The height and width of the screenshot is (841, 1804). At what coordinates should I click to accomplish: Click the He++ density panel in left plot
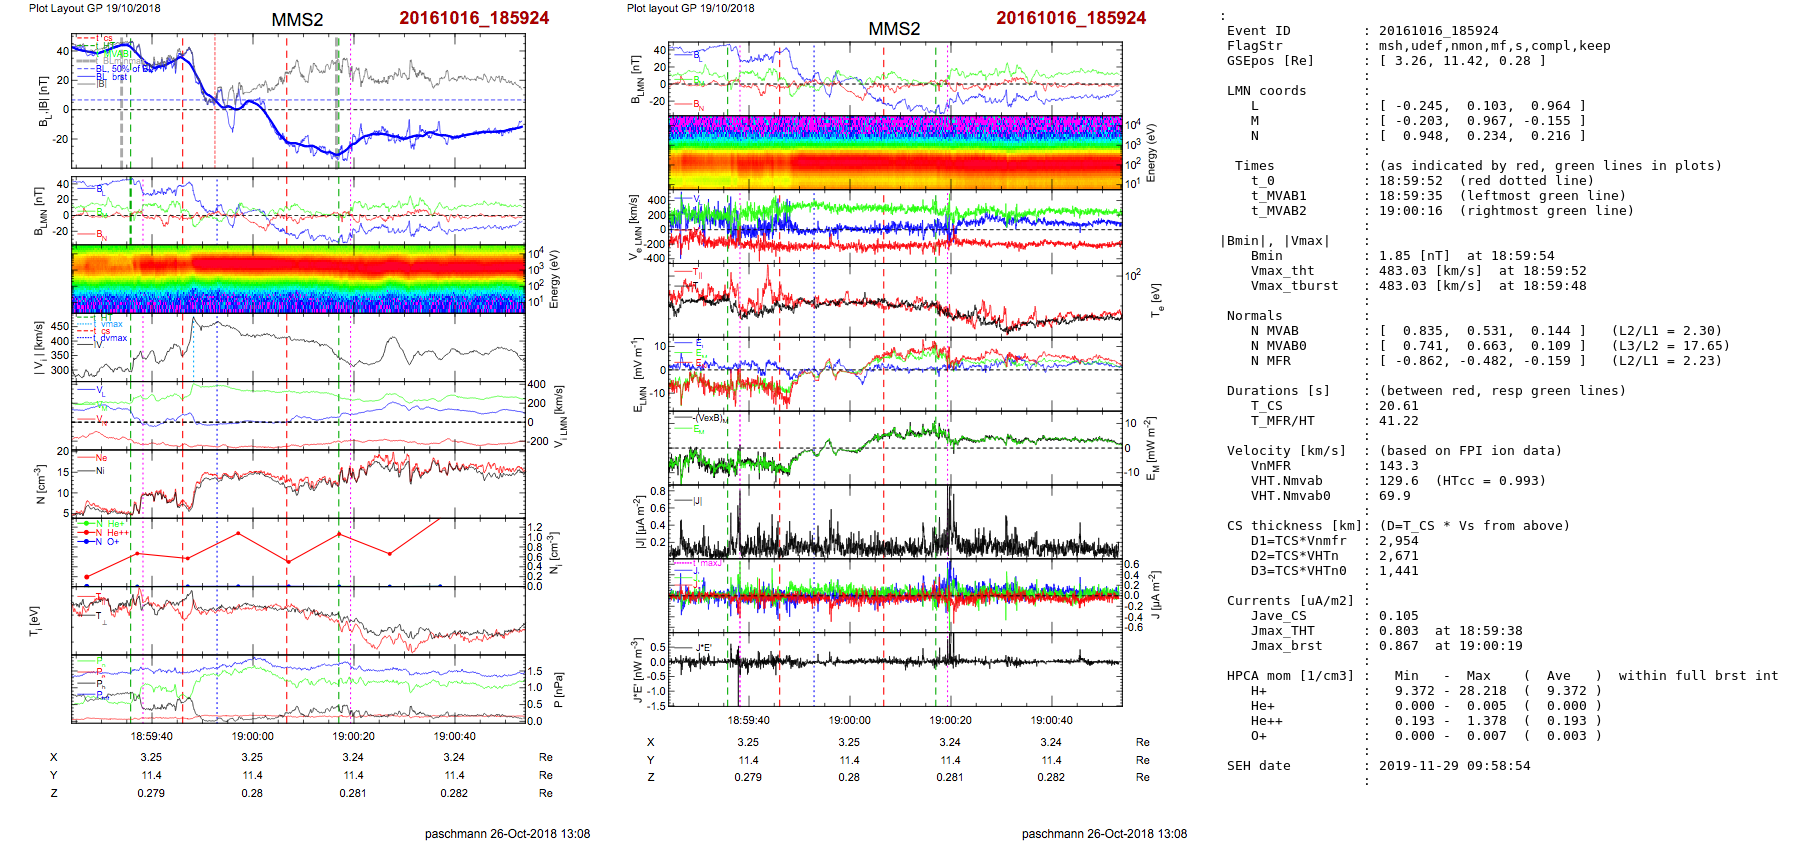point(298,551)
